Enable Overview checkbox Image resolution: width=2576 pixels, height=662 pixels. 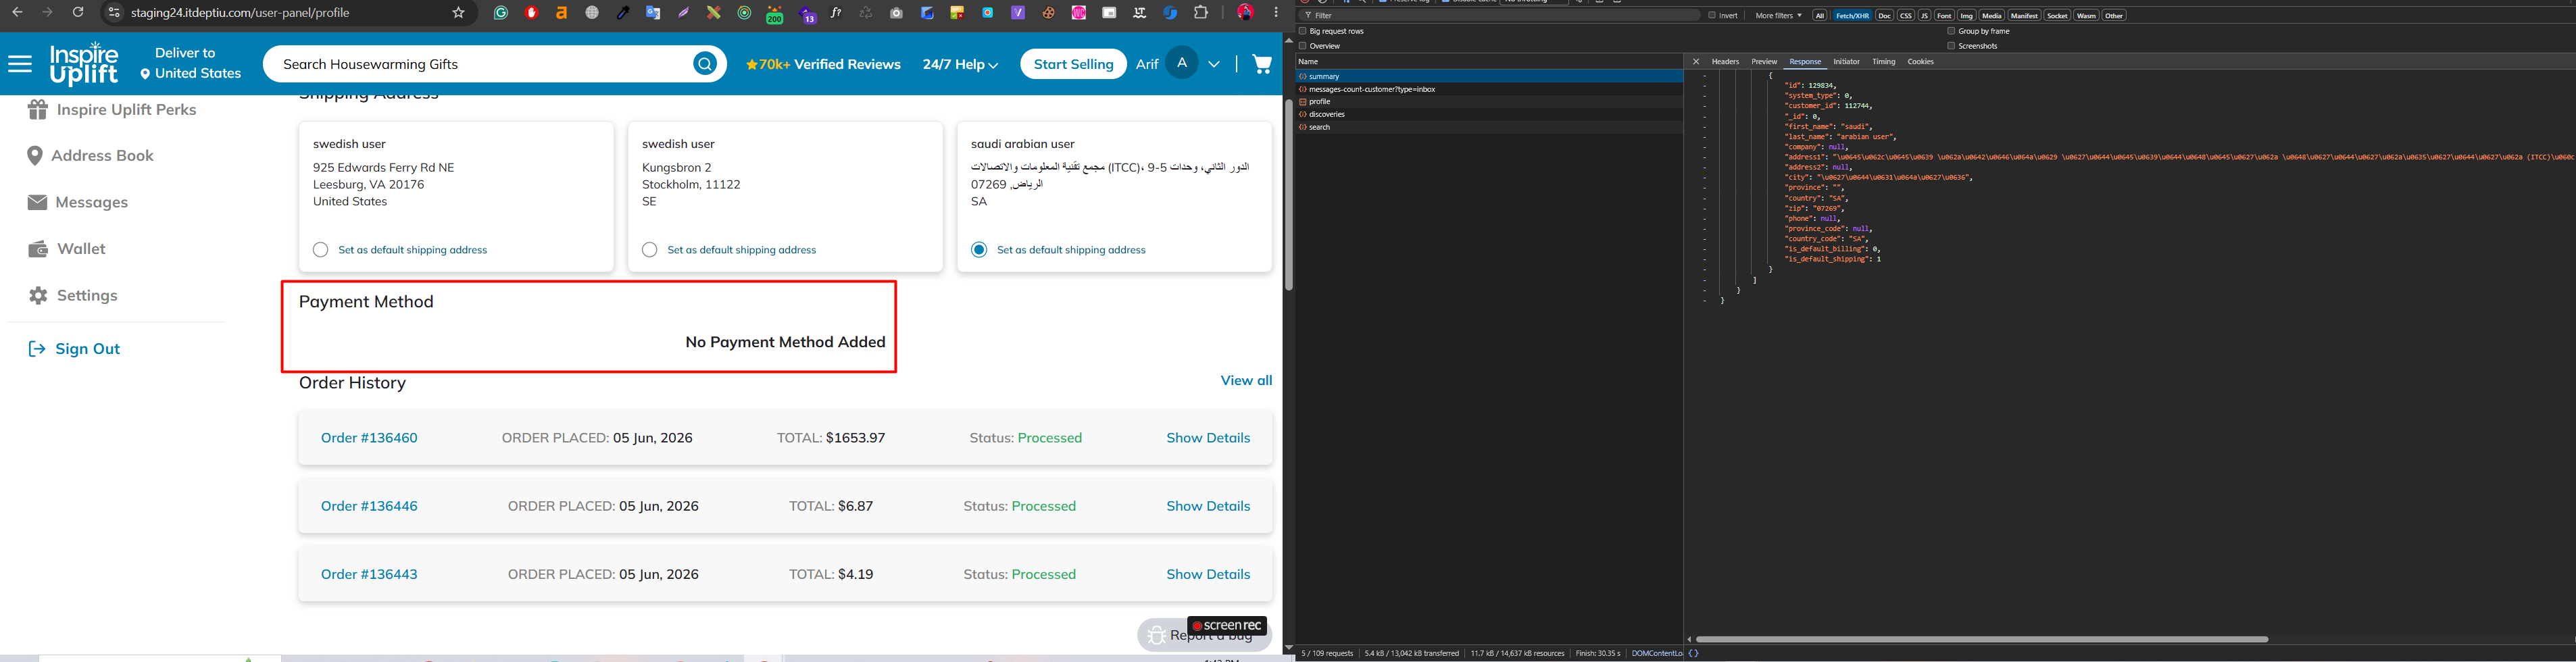[1303, 46]
